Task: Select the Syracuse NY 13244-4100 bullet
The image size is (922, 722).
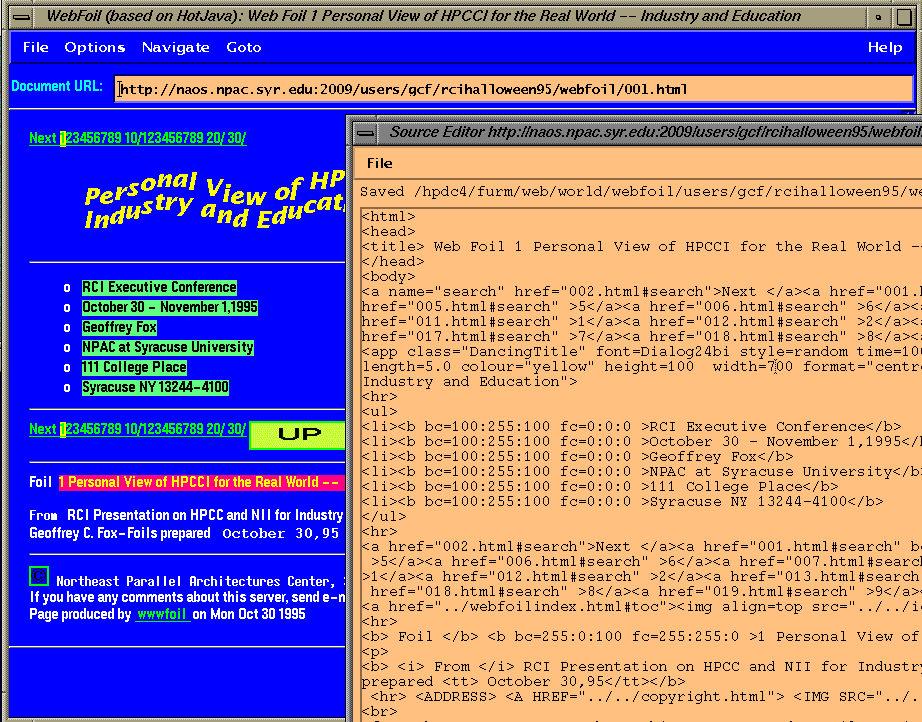Action: [155, 387]
